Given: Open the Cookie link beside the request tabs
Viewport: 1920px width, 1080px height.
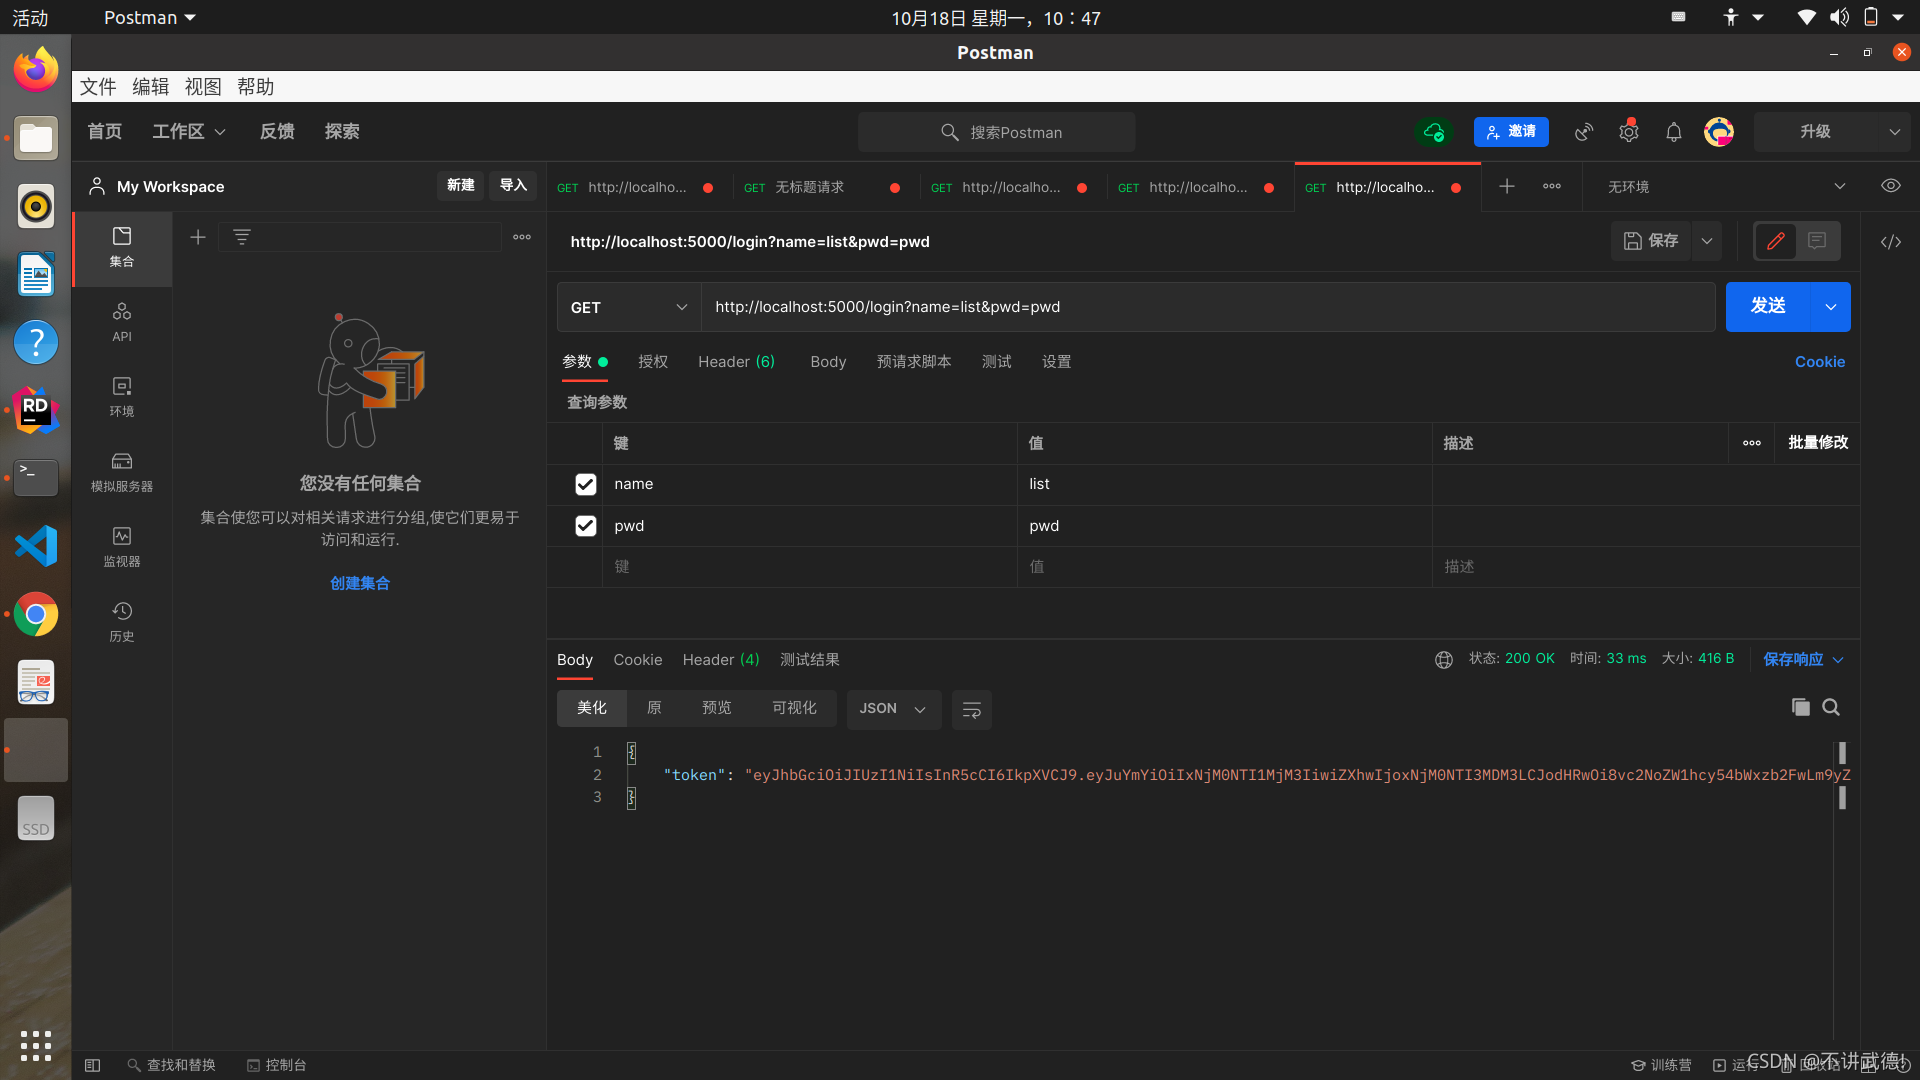Looking at the screenshot, I should click(1820, 362).
